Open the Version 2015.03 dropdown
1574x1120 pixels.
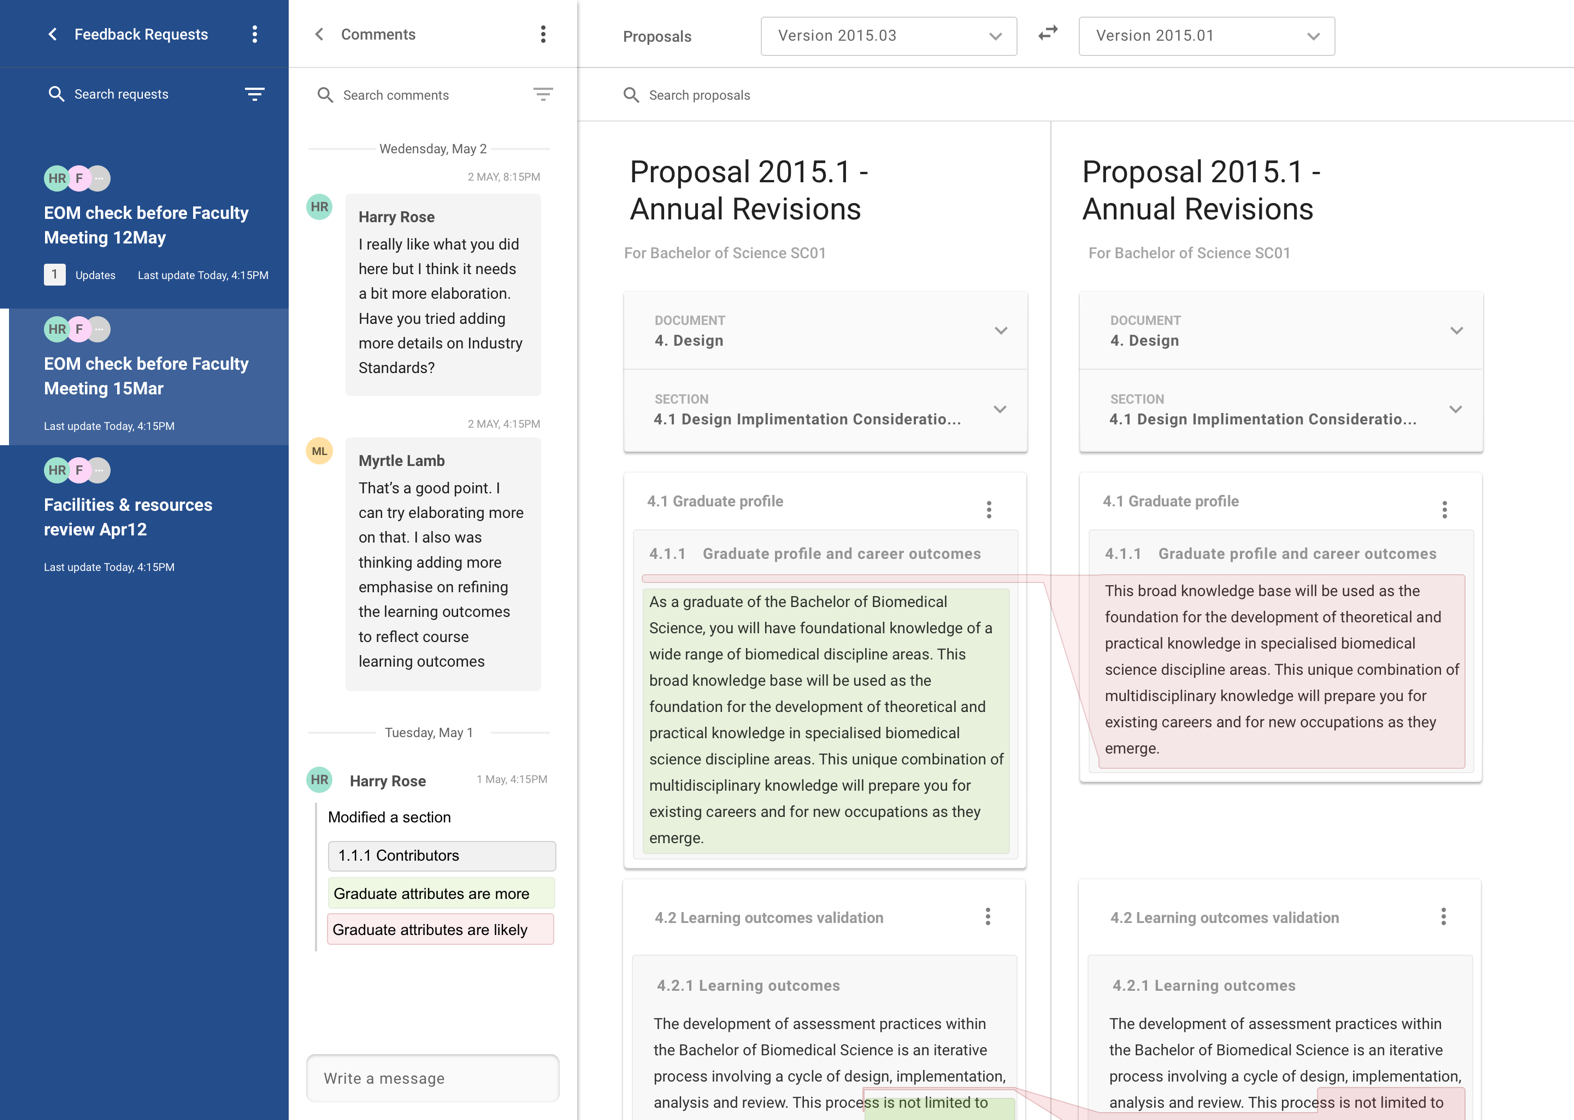[889, 36]
